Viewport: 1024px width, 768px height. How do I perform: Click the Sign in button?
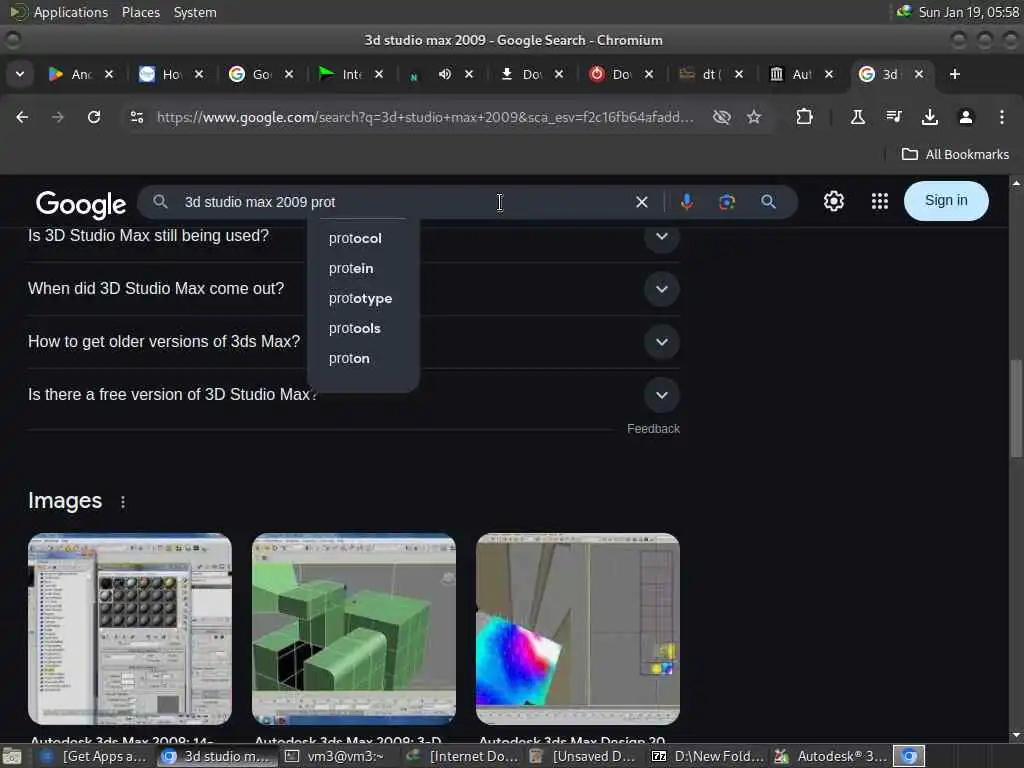point(946,200)
